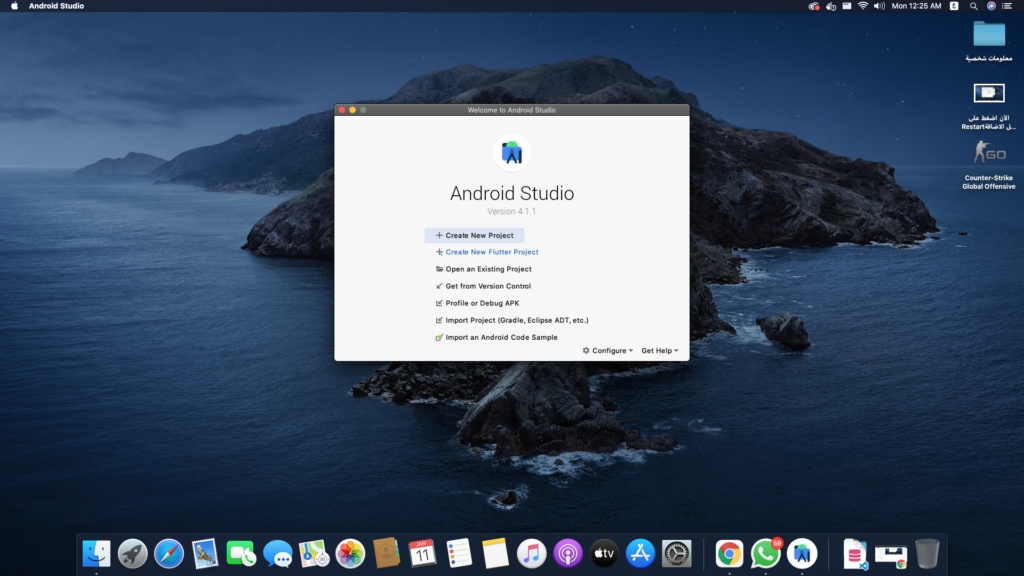Open Photos from the dock
This screenshot has width=1024, height=576.
point(350,554)
